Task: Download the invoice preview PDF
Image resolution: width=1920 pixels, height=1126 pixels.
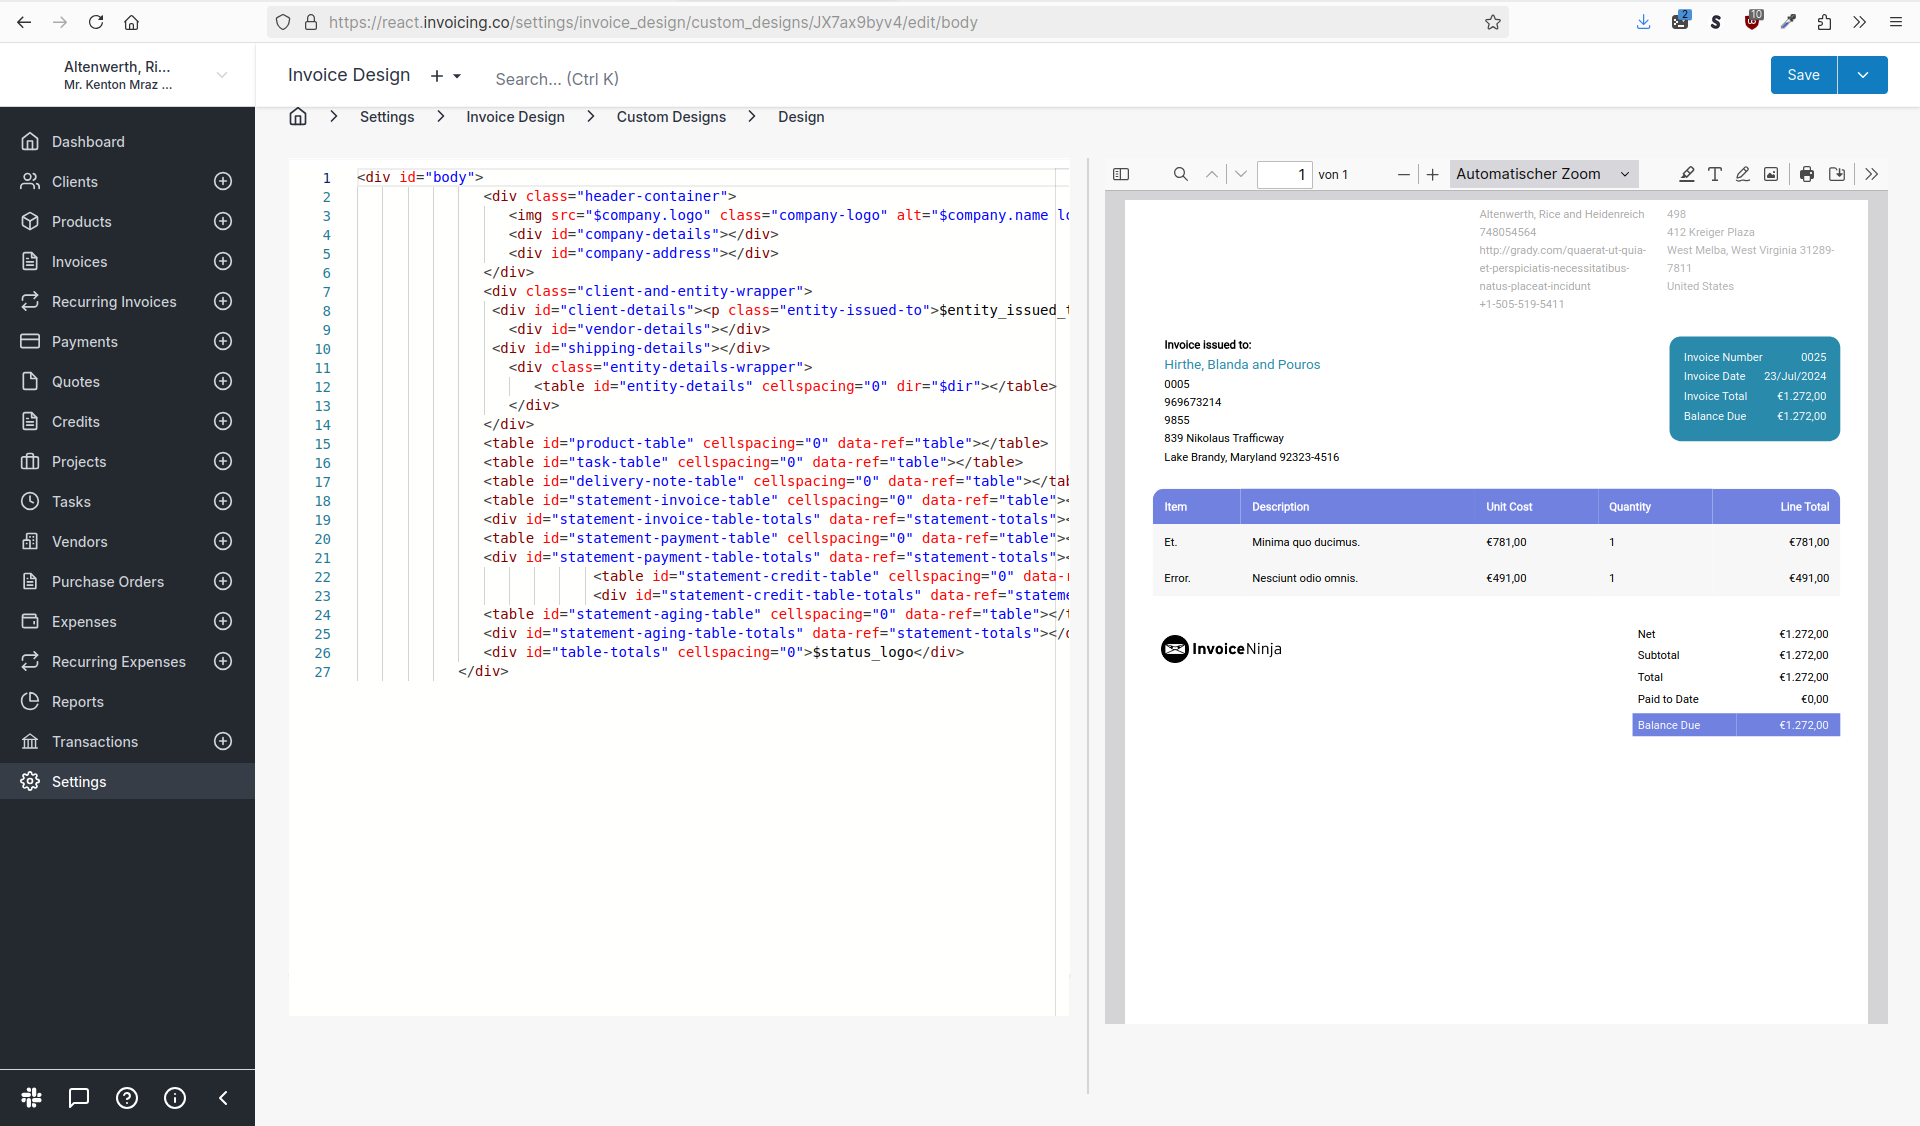Action: coord(1837,174)
